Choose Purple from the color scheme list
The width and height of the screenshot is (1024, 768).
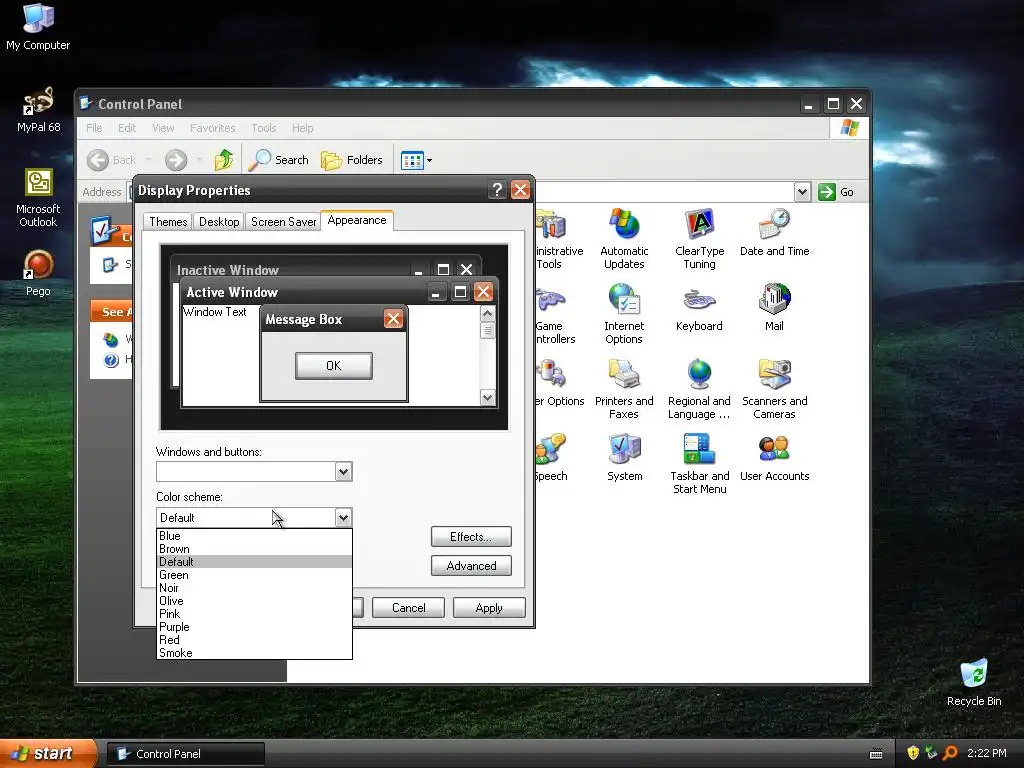point(254,627)
